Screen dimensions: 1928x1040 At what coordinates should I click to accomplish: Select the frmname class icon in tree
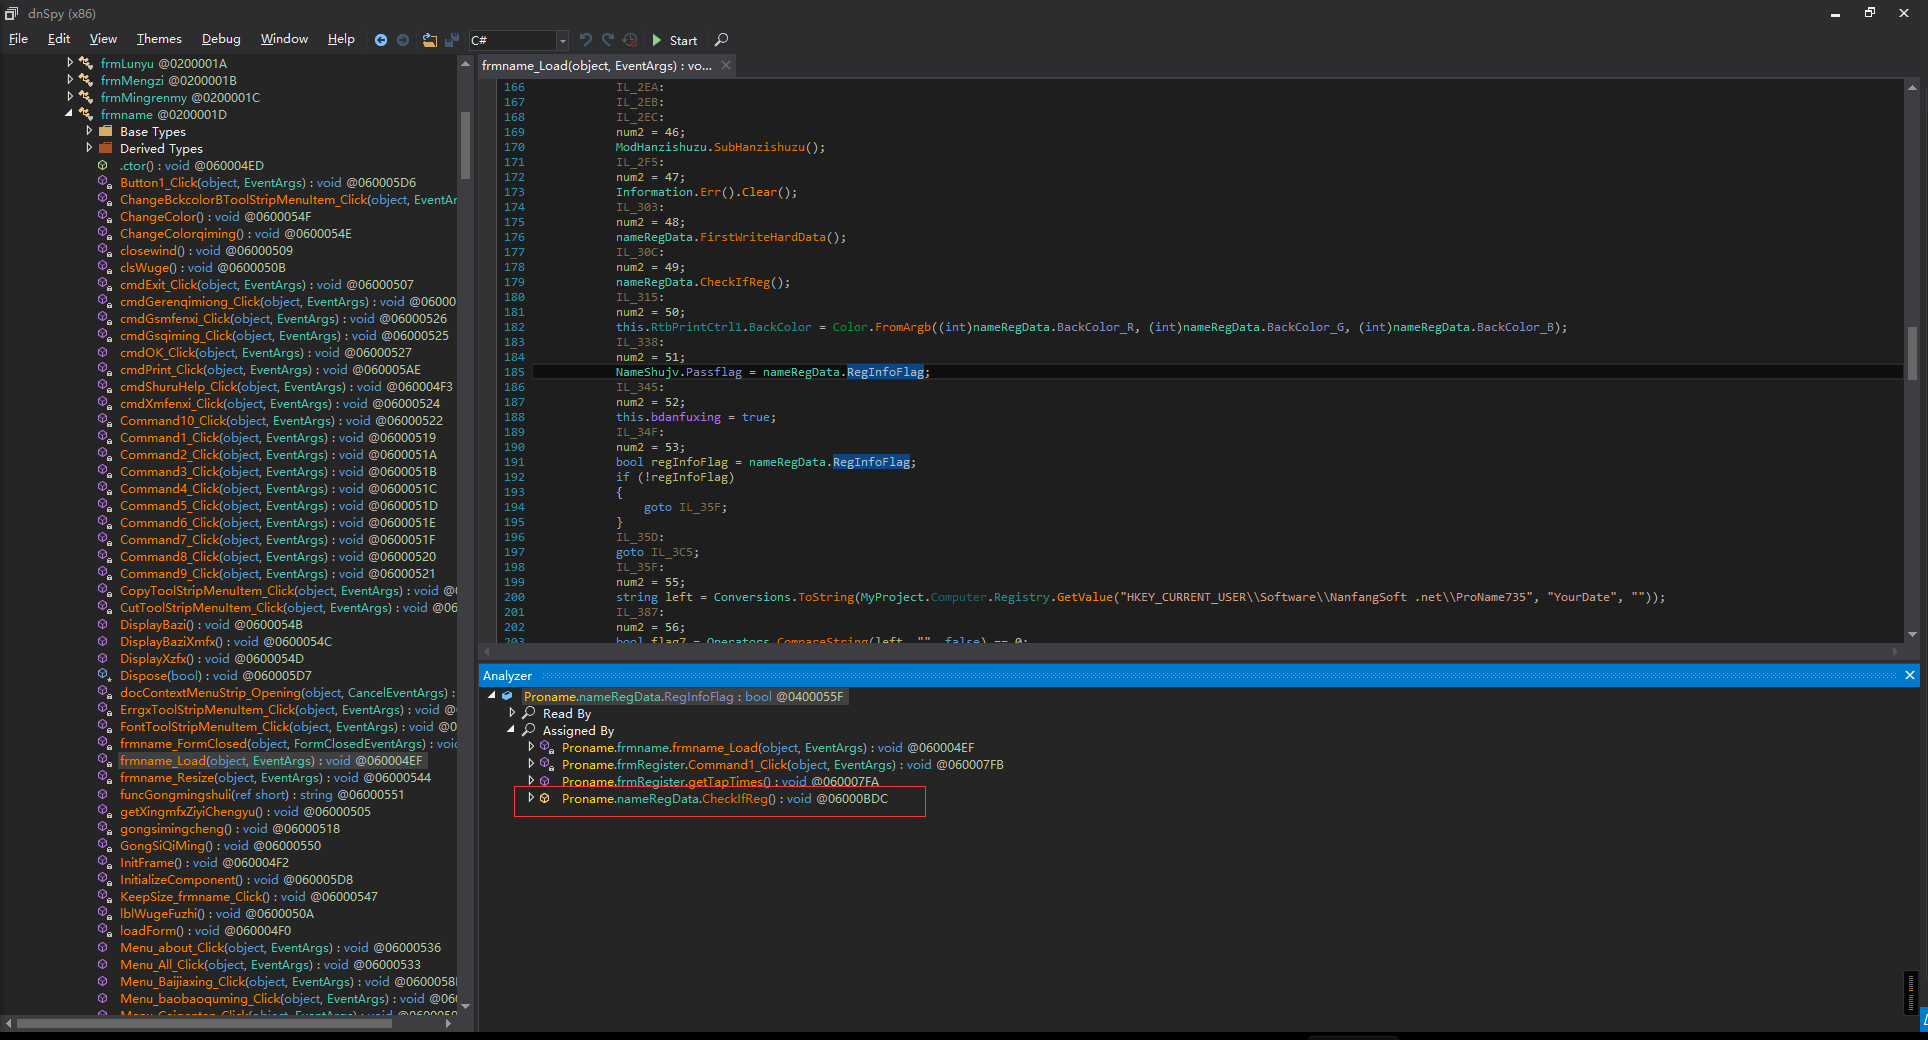coord(86,114)
